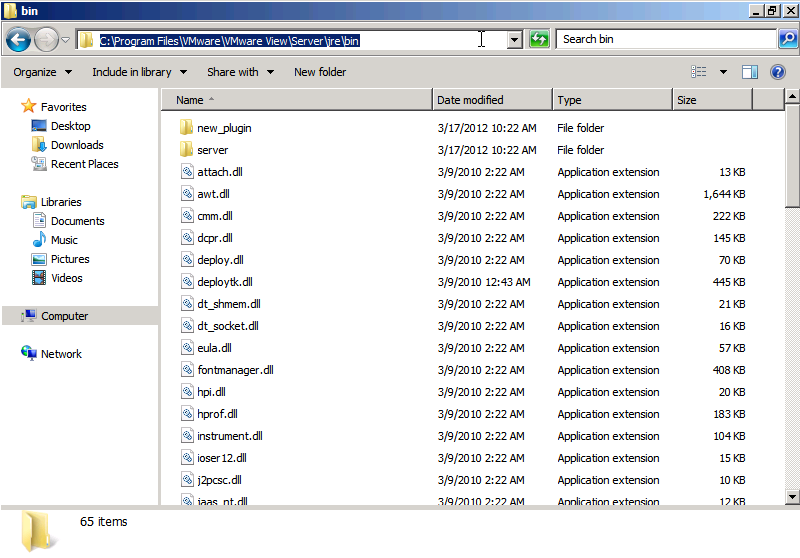The image size is (800, 558).
Task: Click the bin folder icon in title bar
Action: click(10, 10)
